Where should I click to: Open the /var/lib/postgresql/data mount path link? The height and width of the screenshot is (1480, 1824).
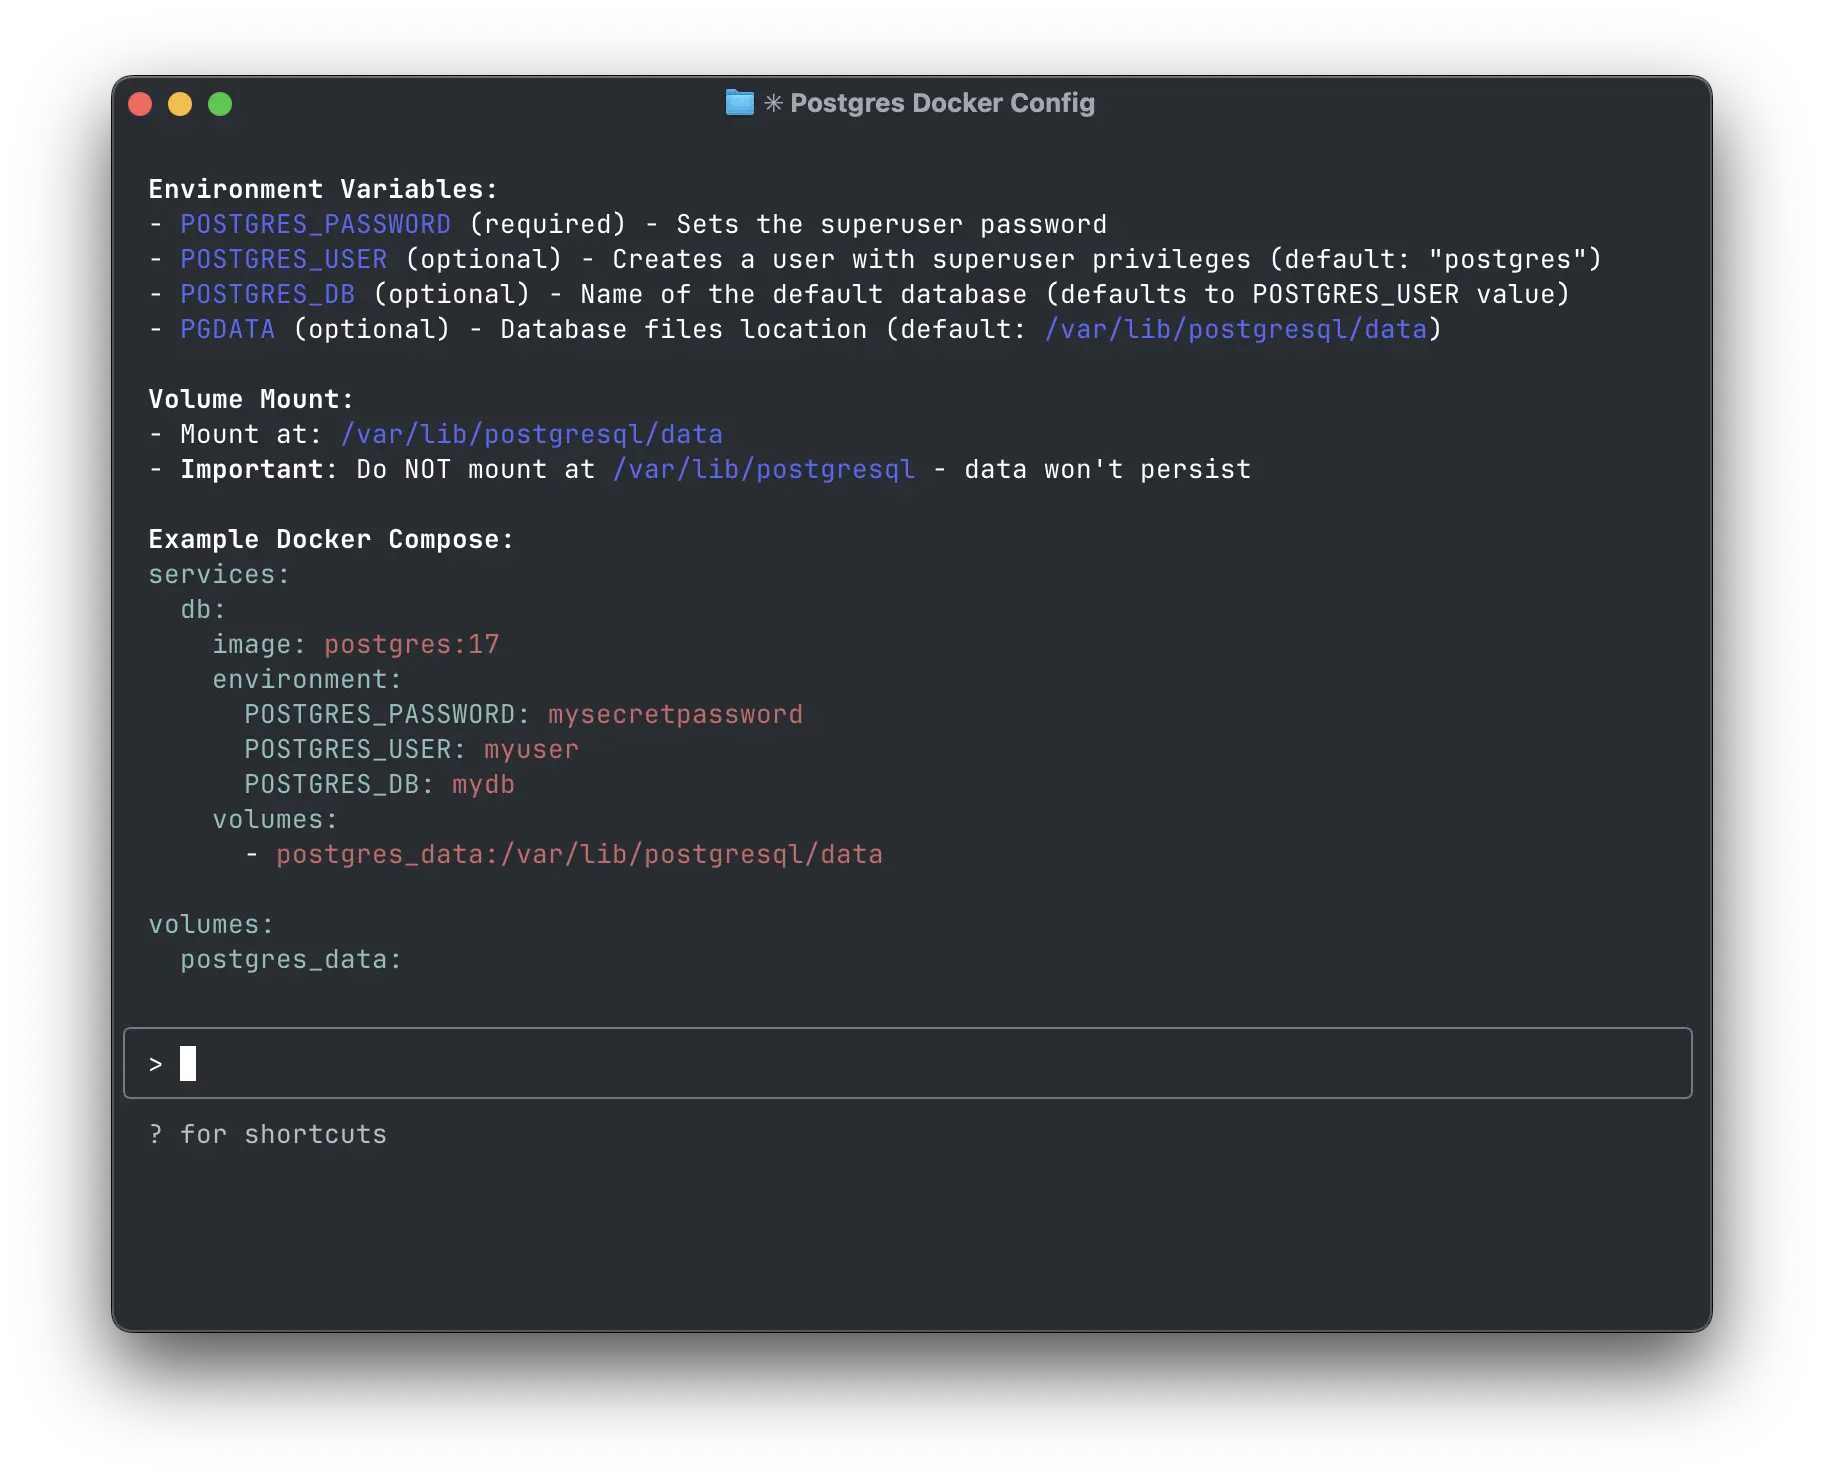tap(530, 433)
